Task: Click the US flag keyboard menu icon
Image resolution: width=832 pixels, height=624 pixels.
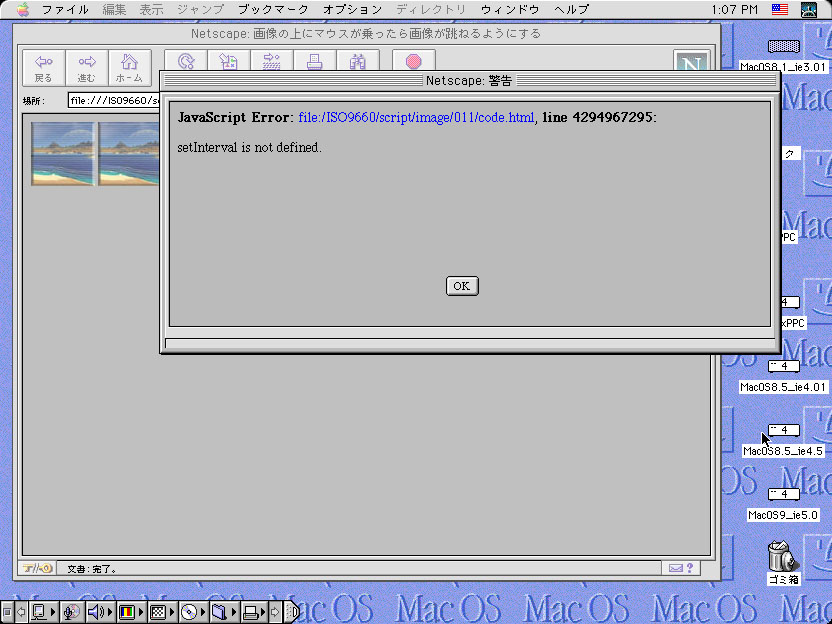Action: [x=780, y=10]
